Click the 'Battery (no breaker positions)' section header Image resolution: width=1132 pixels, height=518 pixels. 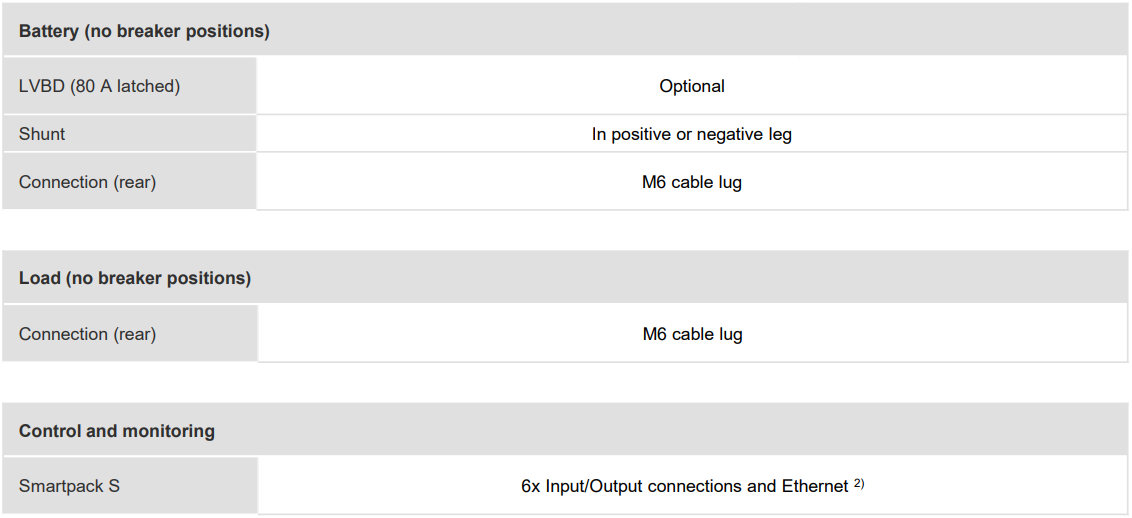tap(144, 31)
